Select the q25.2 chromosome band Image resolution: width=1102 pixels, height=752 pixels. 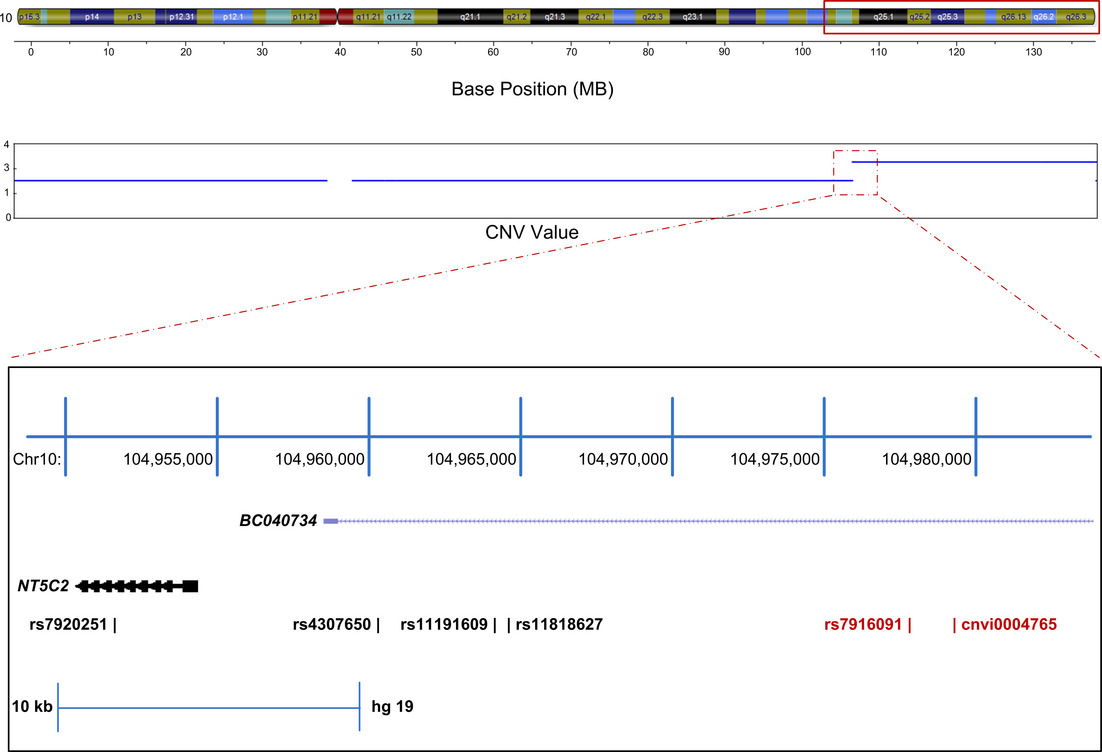(x=919, y=17)
